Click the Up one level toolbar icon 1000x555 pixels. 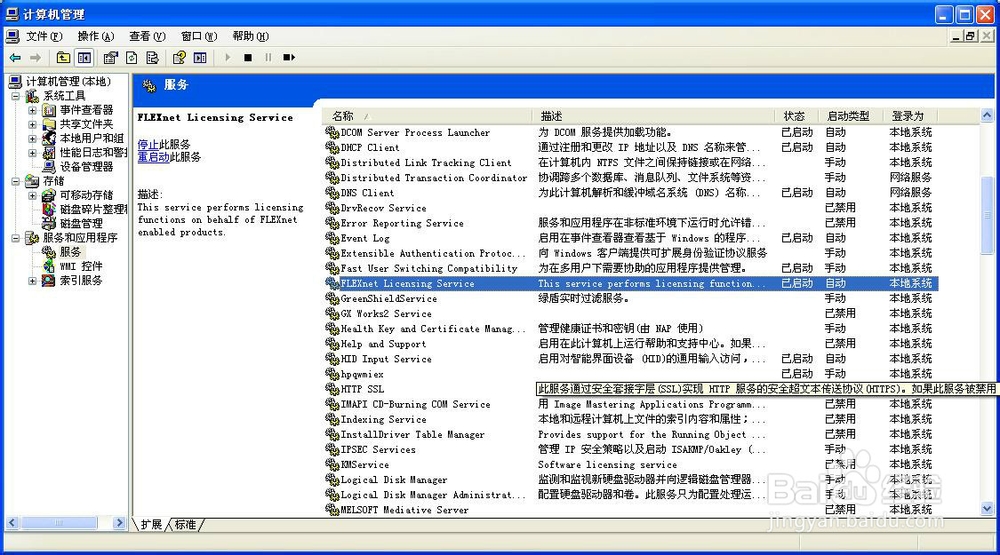(x=63, y=57)
